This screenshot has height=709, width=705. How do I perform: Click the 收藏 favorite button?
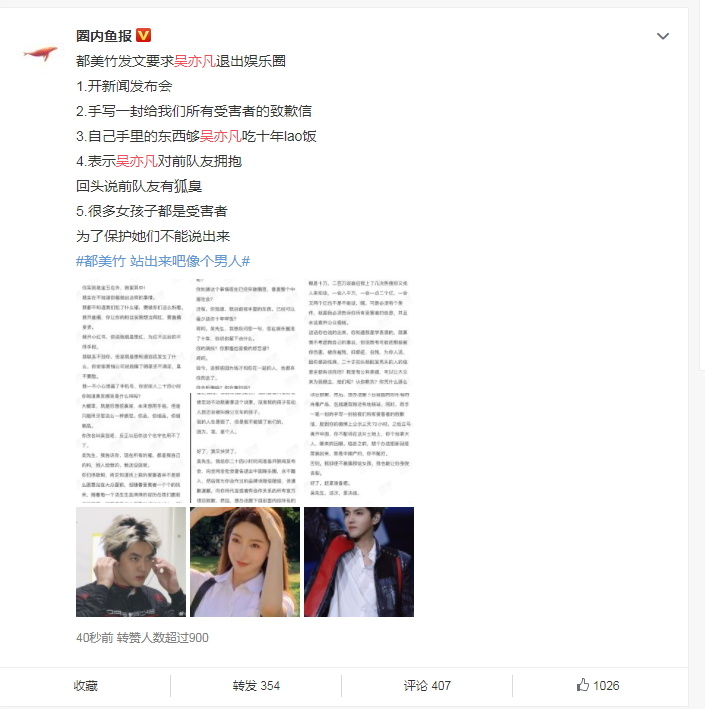click(x=85, y=685)
